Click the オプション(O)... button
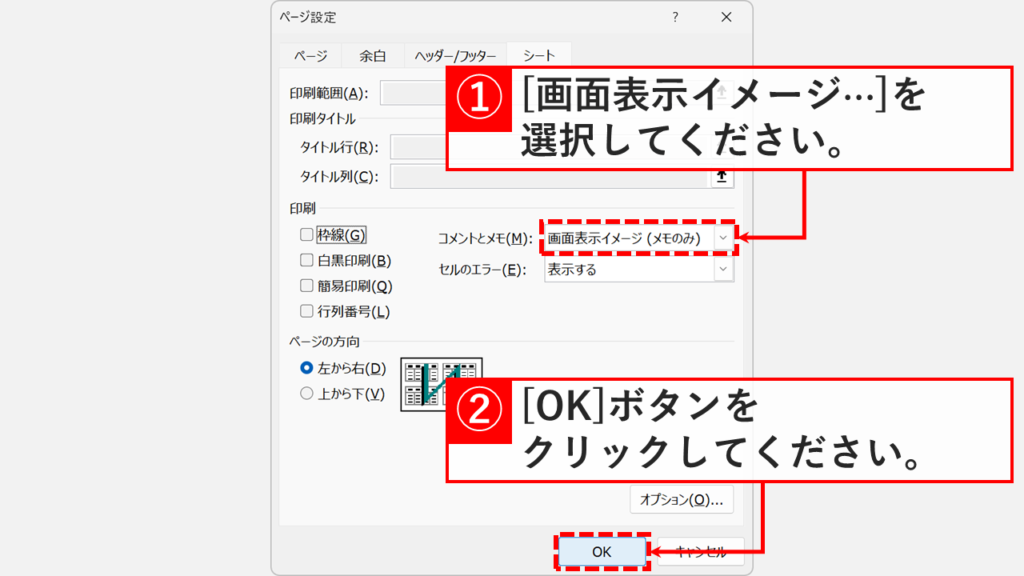The width and height of the screenshot is (1024, 576). pyautogui.click(x=682, y=500)
